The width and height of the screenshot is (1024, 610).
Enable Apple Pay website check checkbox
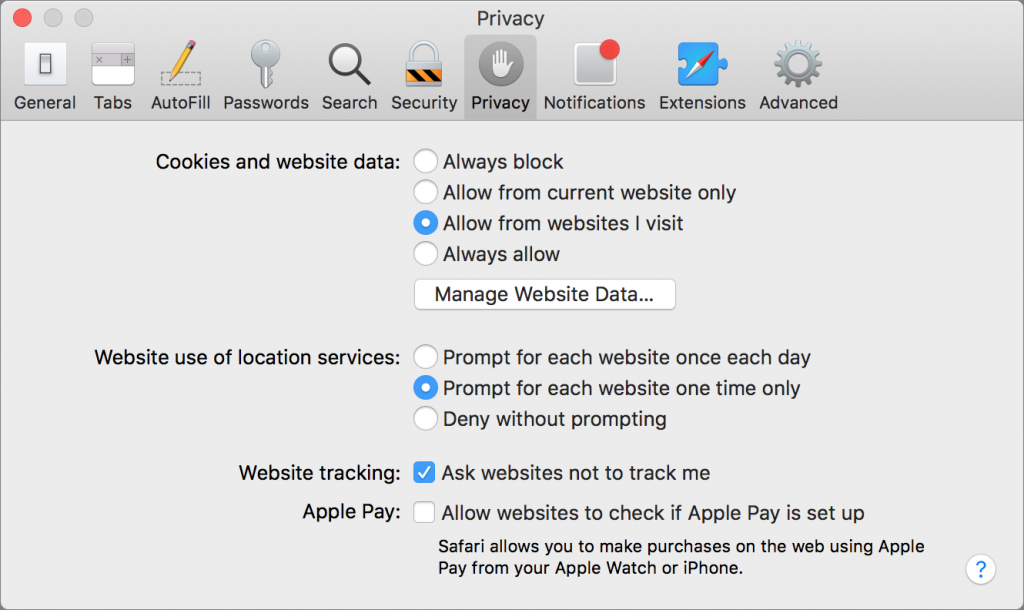pyautogui.click(x=424, y=513)
